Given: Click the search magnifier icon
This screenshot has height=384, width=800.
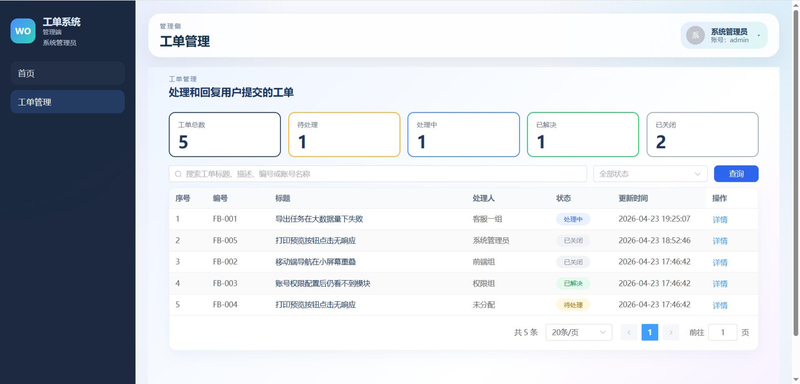Looking at the screenshot, I should point(178,174).
